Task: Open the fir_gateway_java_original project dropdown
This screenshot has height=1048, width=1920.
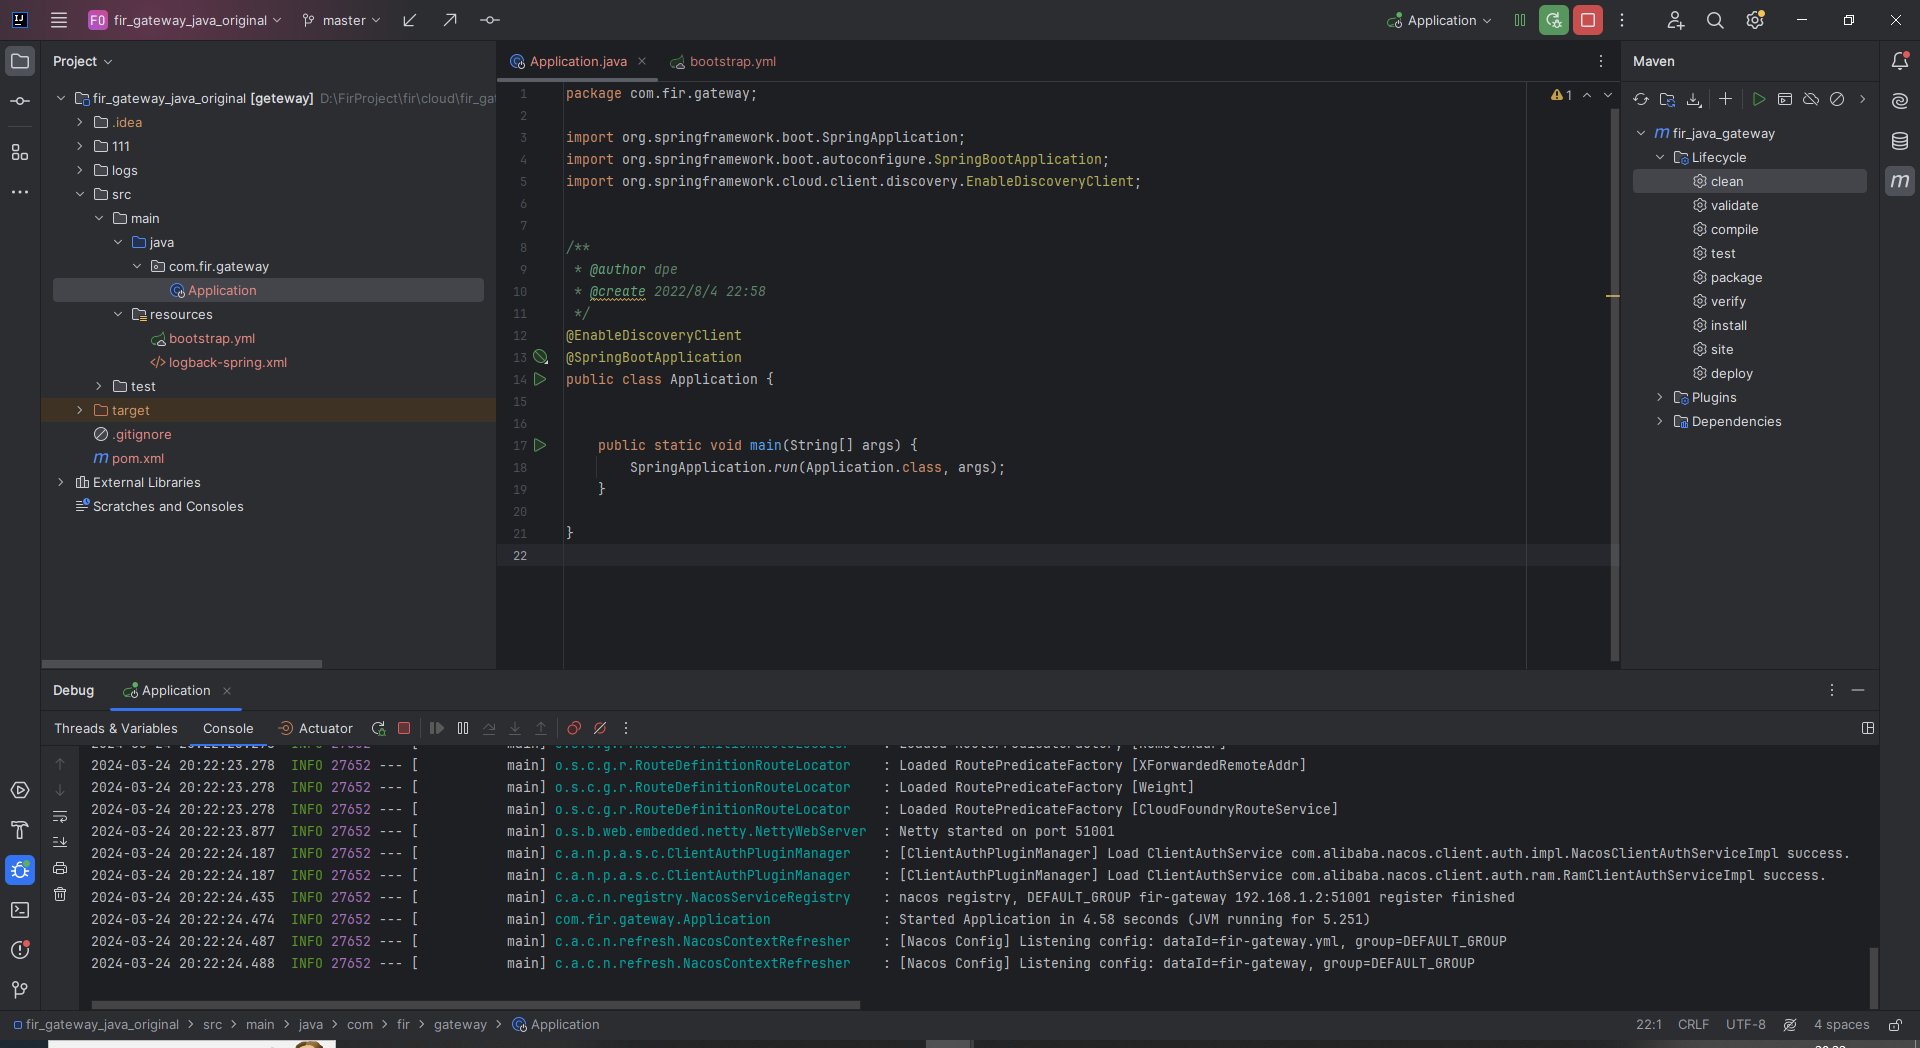Action: click(x=185, y=20)
